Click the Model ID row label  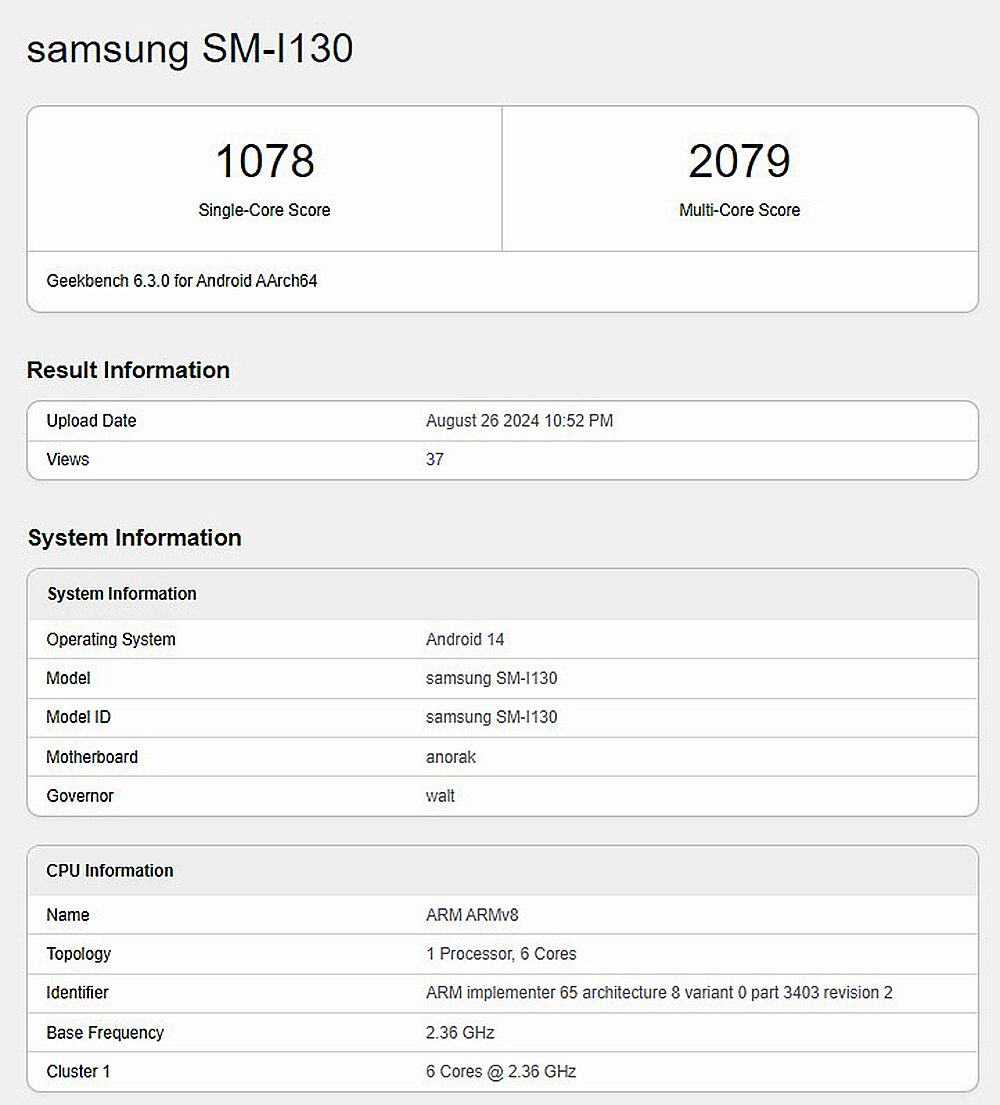pos(78,717)
